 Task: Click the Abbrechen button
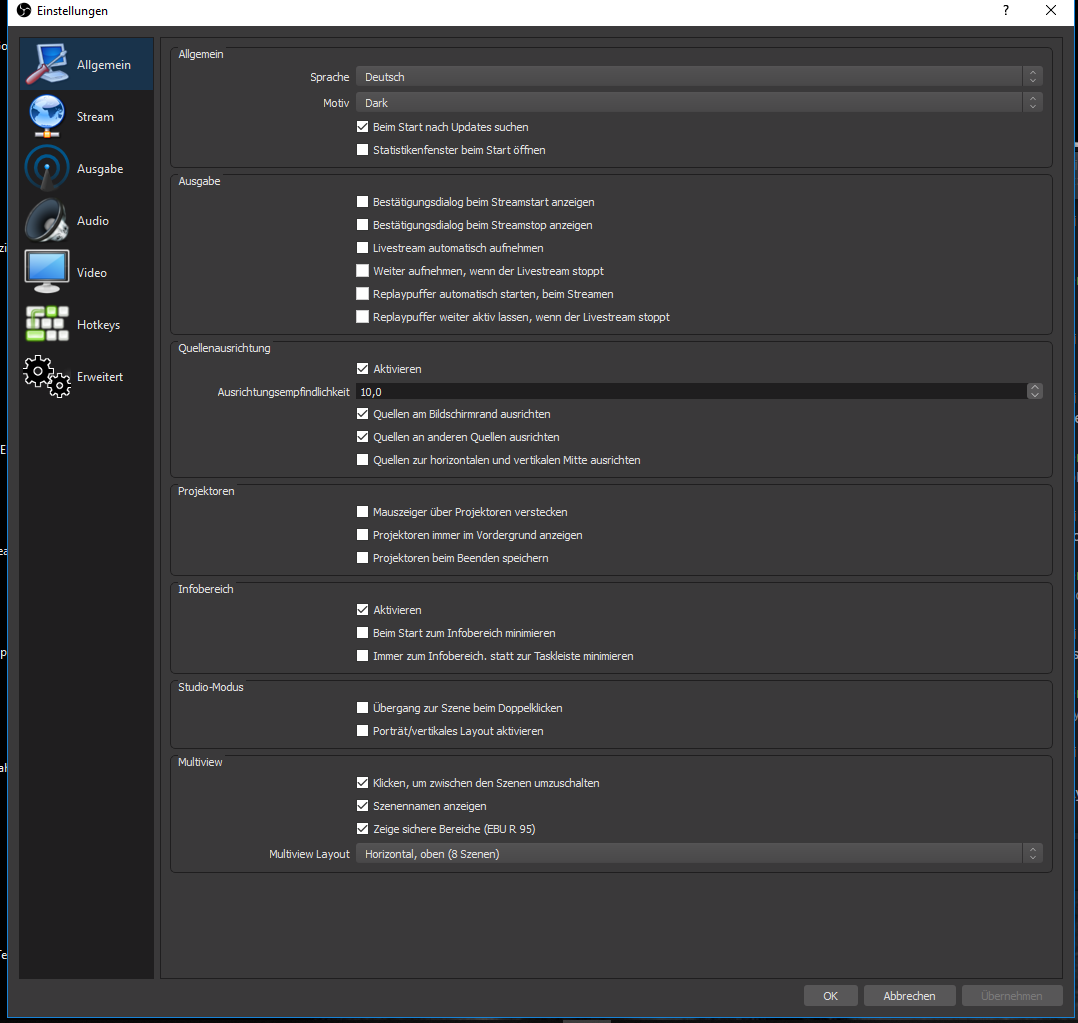(909, 996)
